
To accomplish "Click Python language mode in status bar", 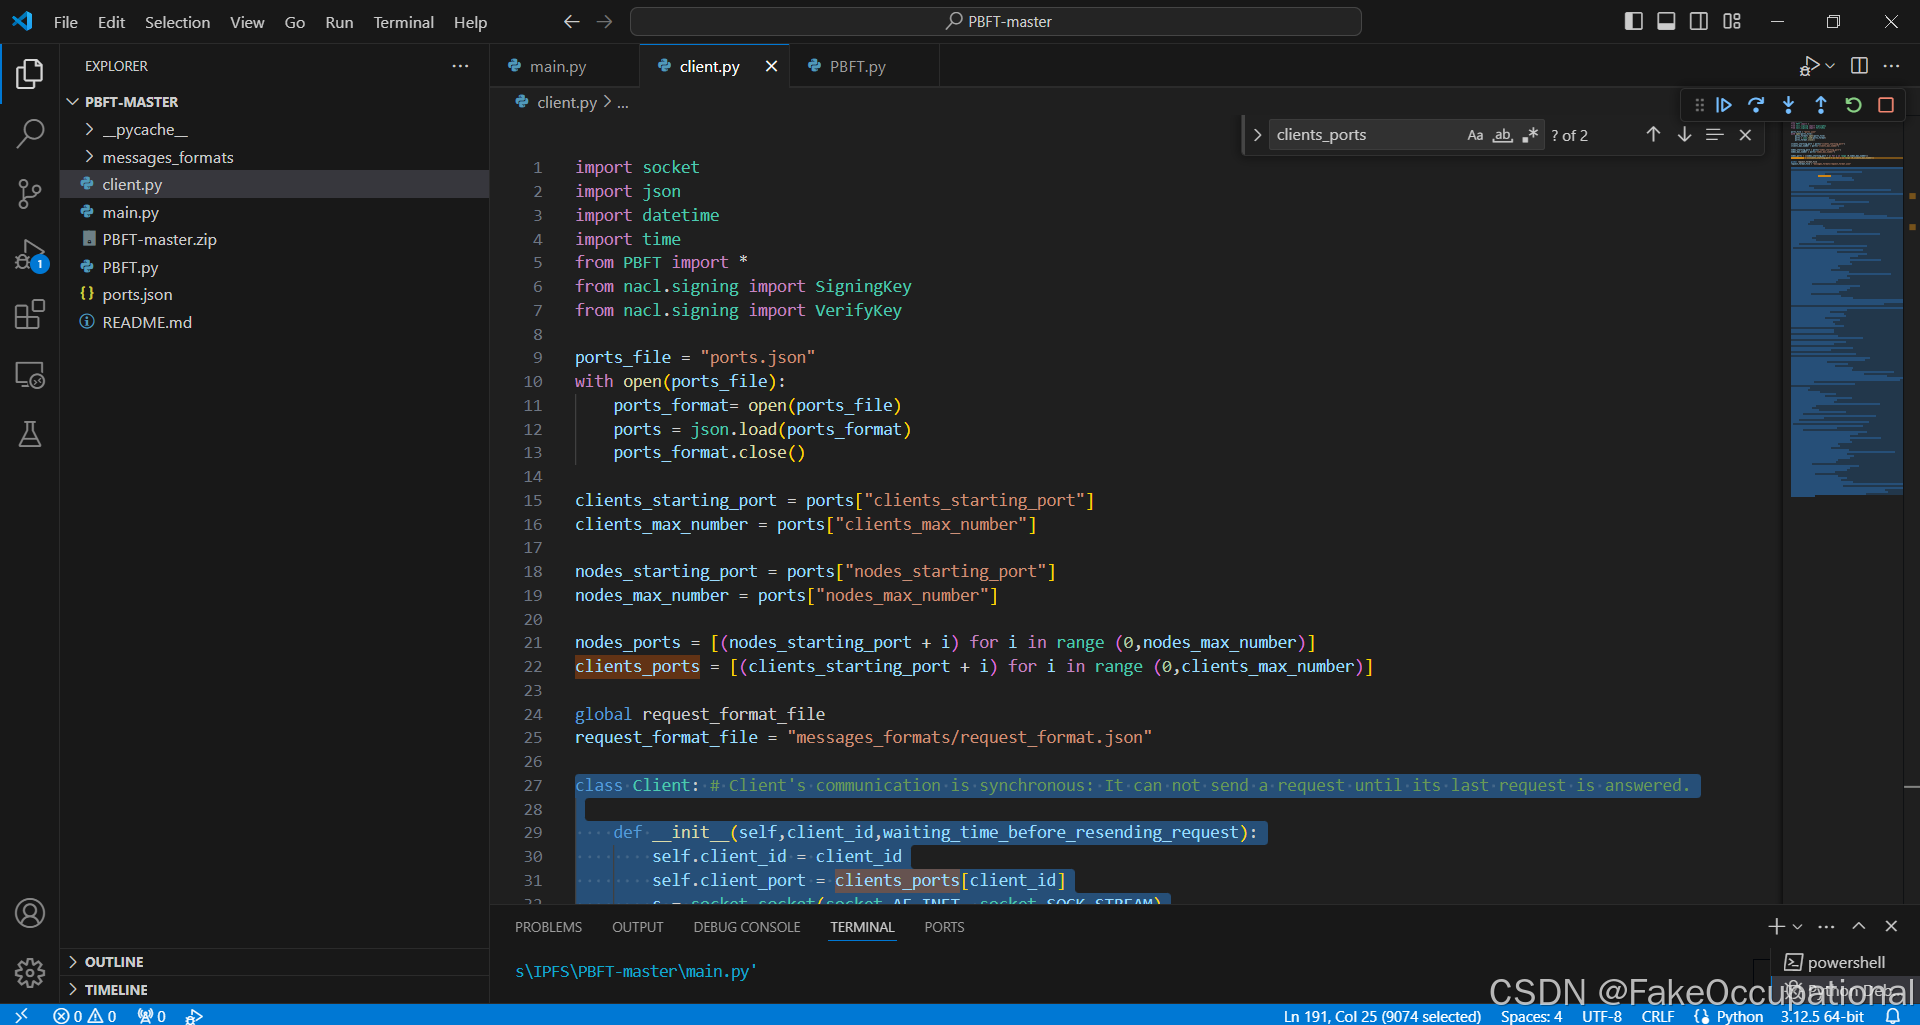I will coord(1739,1016).
